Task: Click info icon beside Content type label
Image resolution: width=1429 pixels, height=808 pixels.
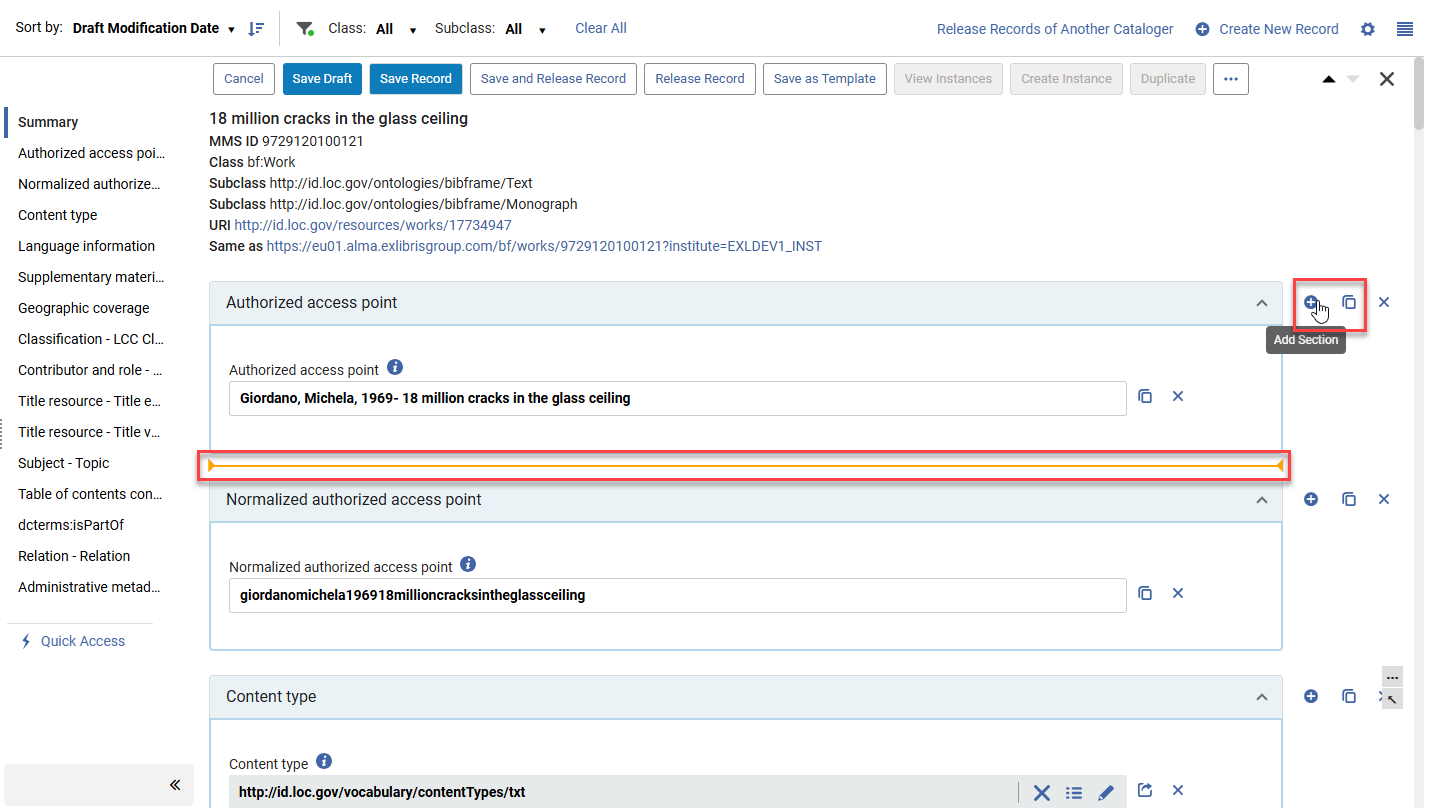Action: (x=324, y=762)
